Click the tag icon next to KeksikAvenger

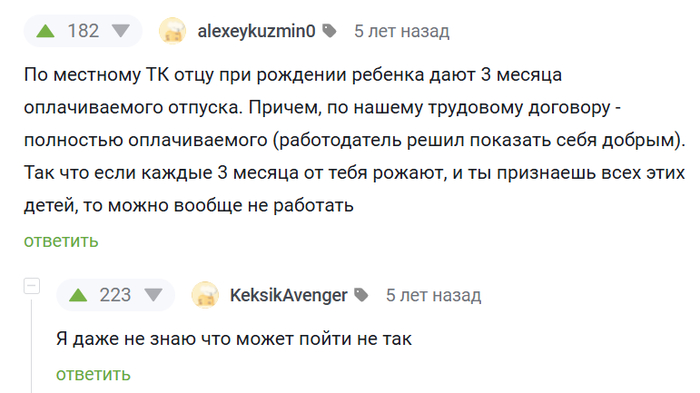point(361,295)
